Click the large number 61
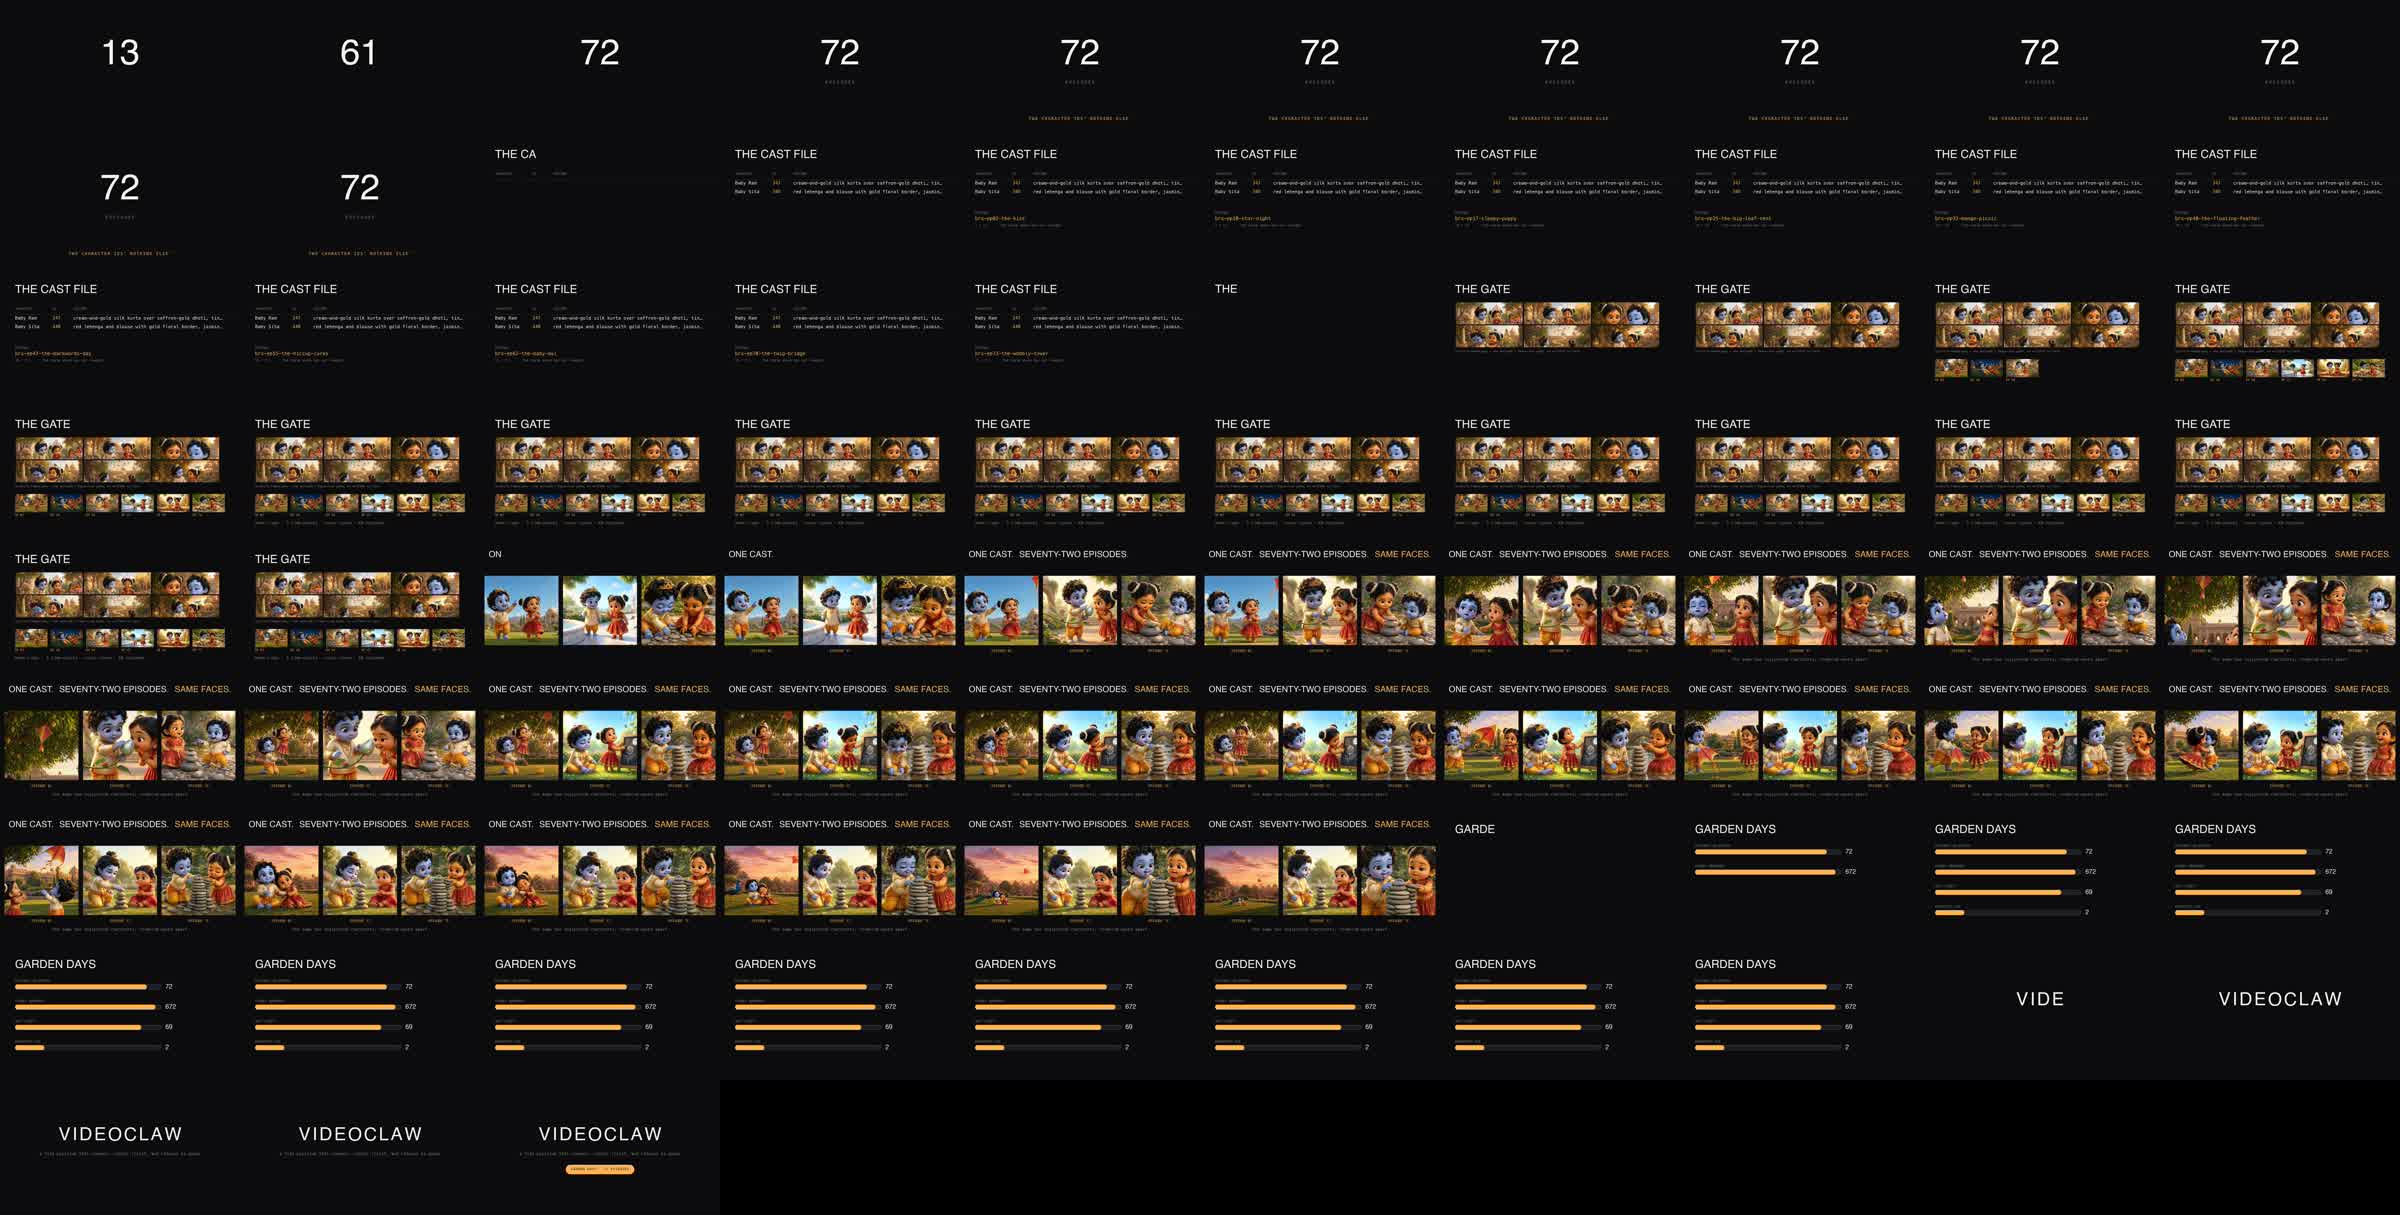Image resolution: width=2400 pixels, height=1215 pixels. click(359, 52)
